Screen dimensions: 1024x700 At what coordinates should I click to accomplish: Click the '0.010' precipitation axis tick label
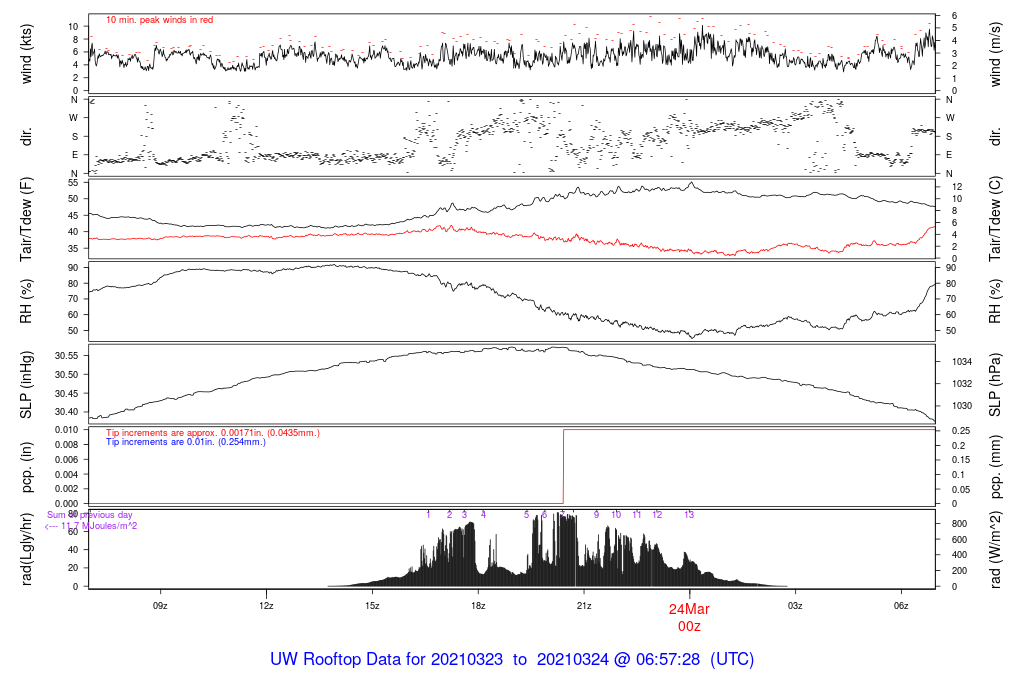coord(67,430)
